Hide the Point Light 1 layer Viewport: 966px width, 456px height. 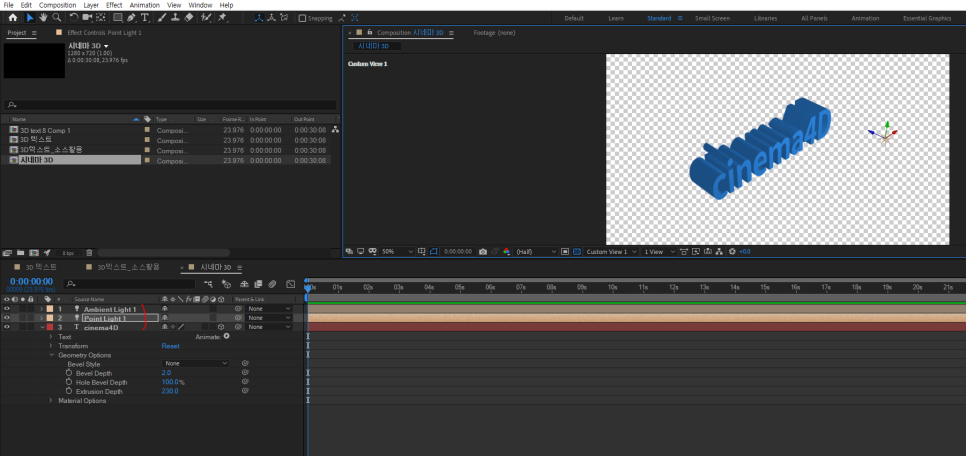click(7, 318)
